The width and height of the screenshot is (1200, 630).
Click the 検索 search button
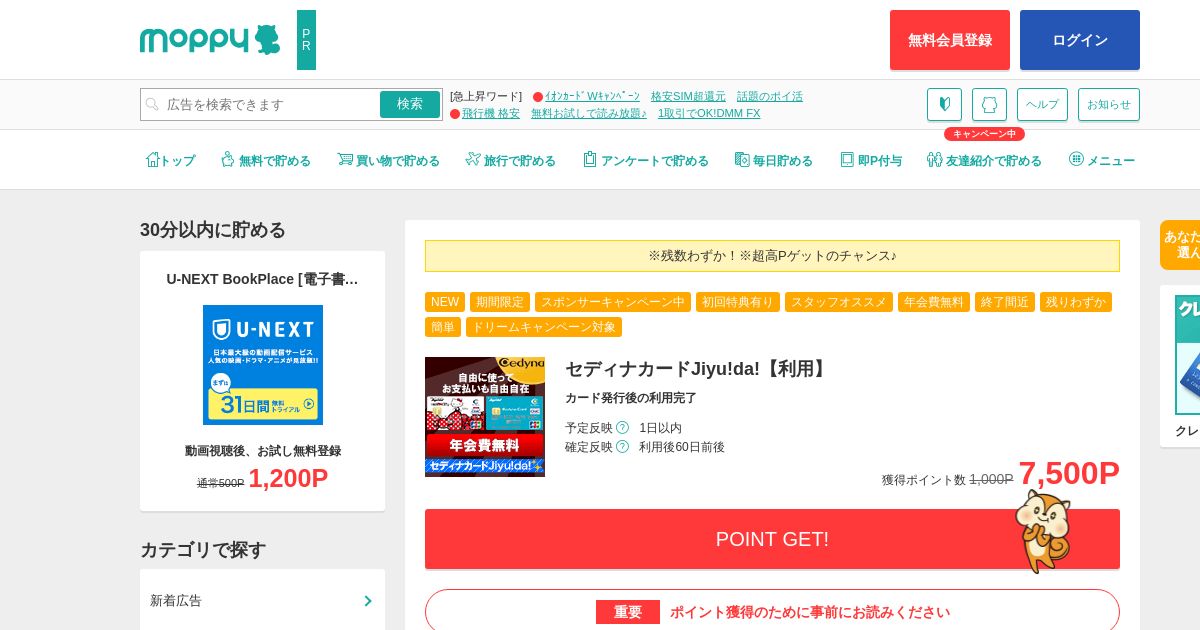click(x=410, y=104)
